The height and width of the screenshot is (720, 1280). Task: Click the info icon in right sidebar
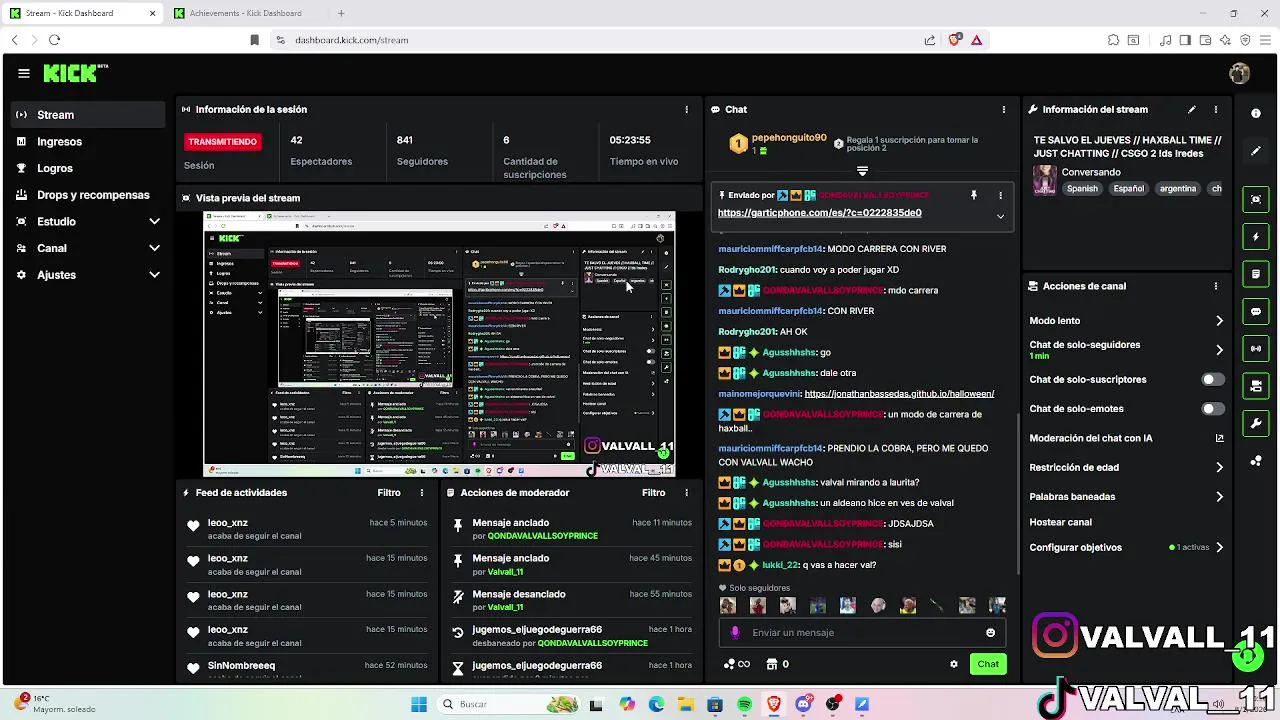click(1256, 114)
